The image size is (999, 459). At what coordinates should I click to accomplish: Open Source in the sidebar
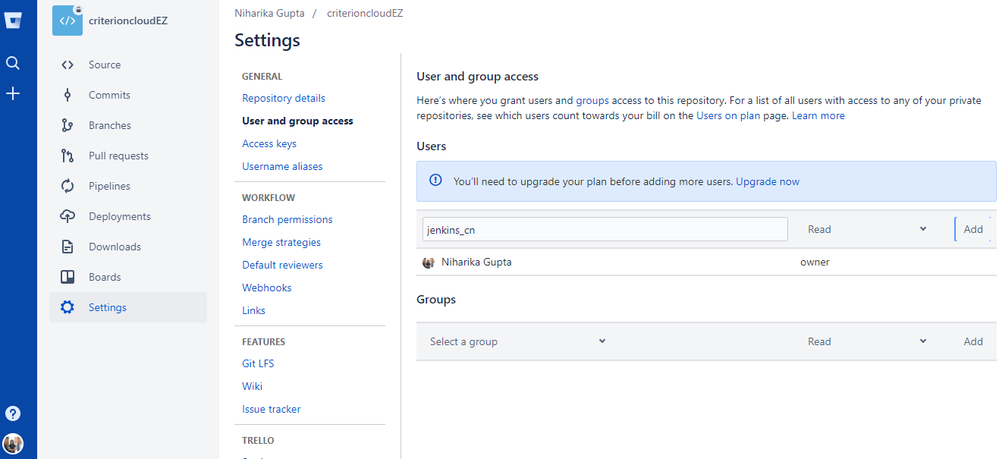click(x=104, y=65)
